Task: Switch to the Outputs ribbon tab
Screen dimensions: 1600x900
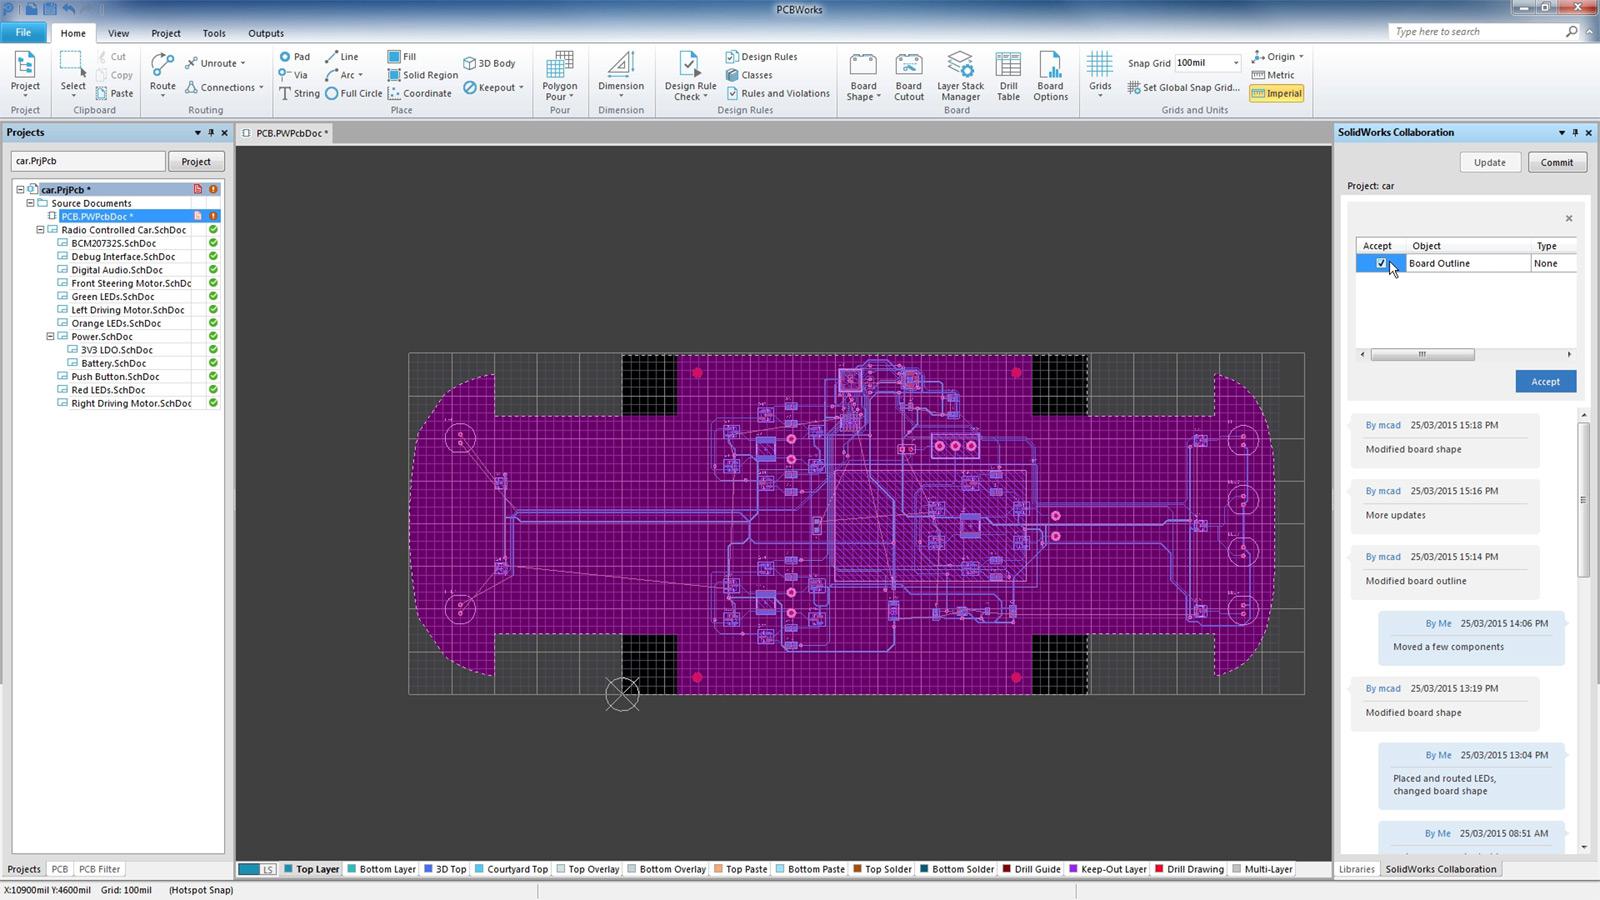Action: (x=265, y=32)
